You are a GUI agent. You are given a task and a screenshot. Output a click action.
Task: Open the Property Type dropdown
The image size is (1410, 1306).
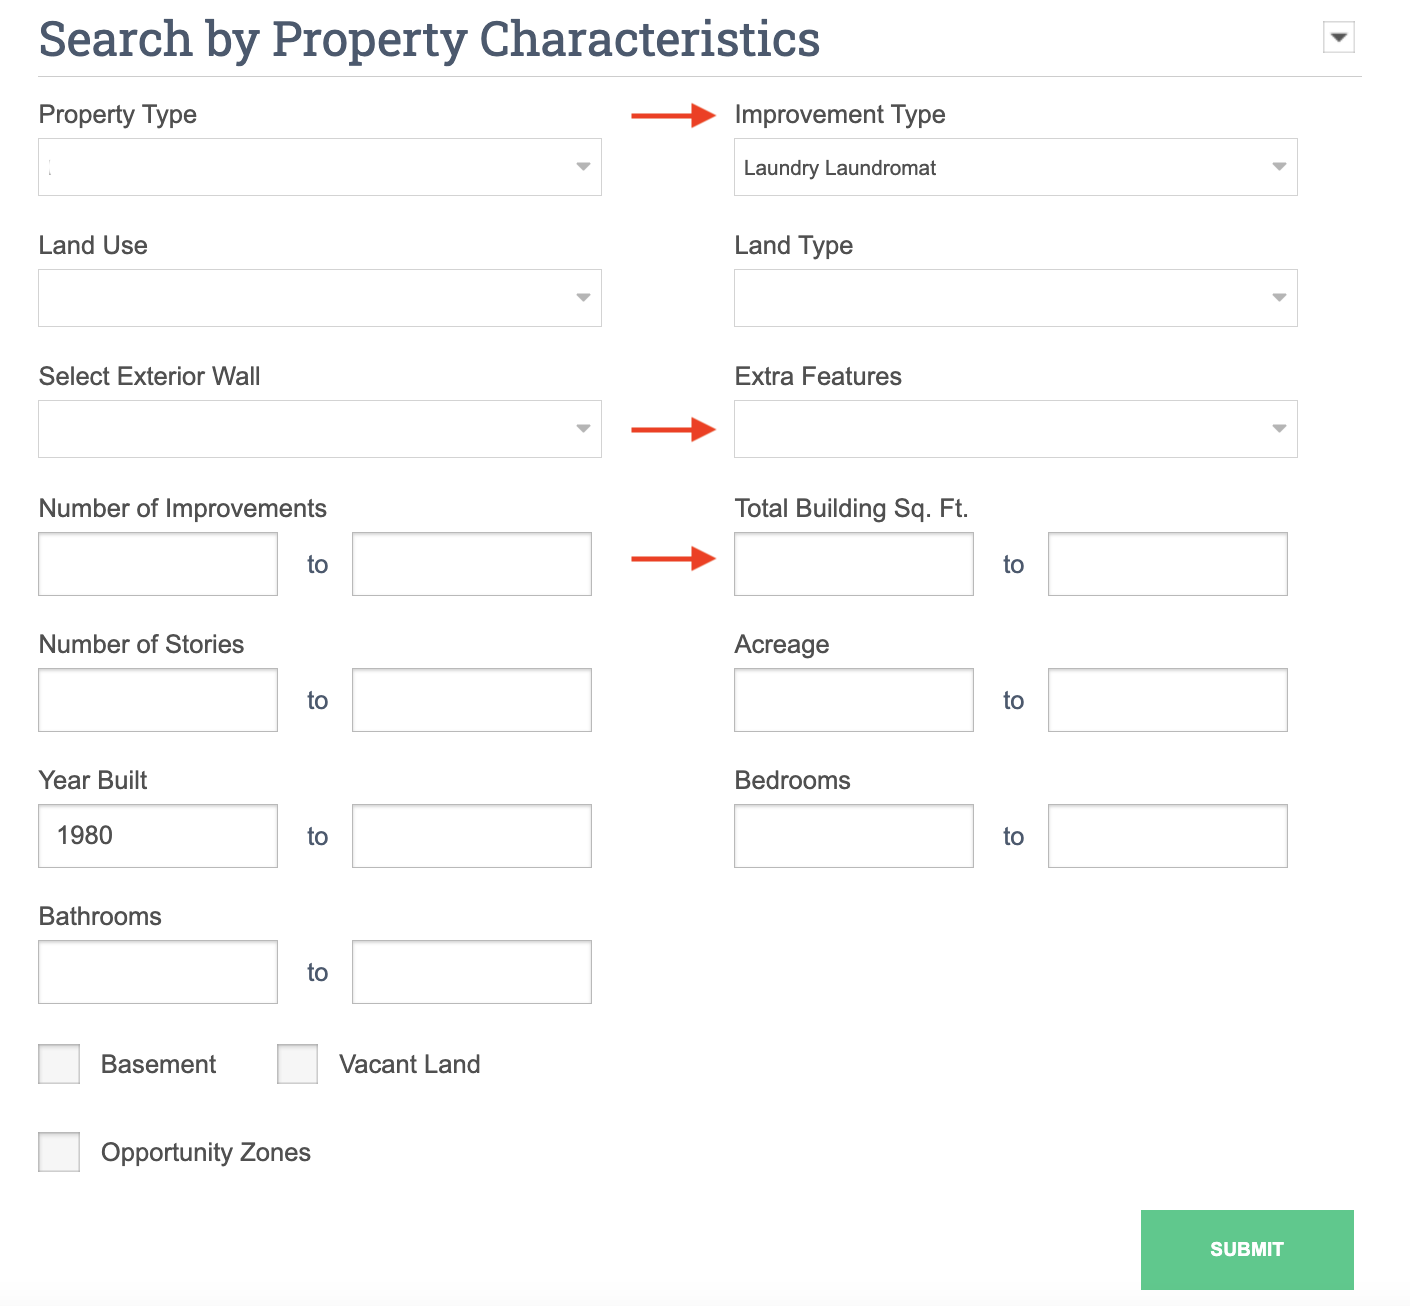(320, 167)
